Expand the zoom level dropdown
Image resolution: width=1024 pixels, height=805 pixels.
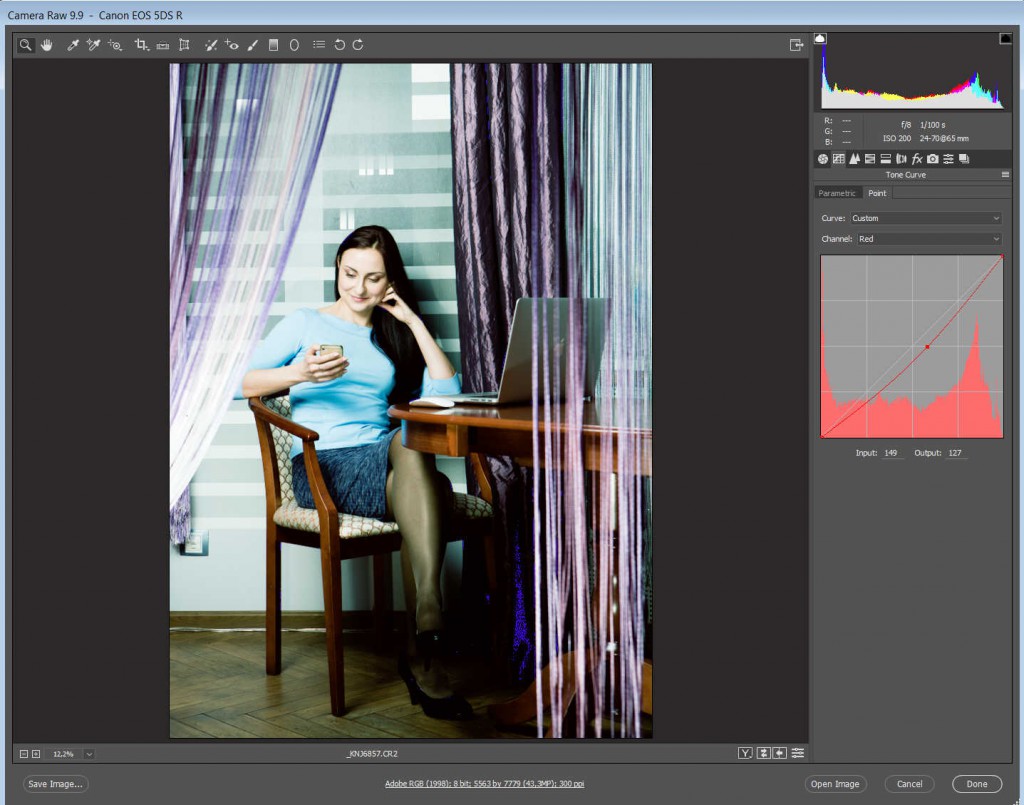pos(89,753)
